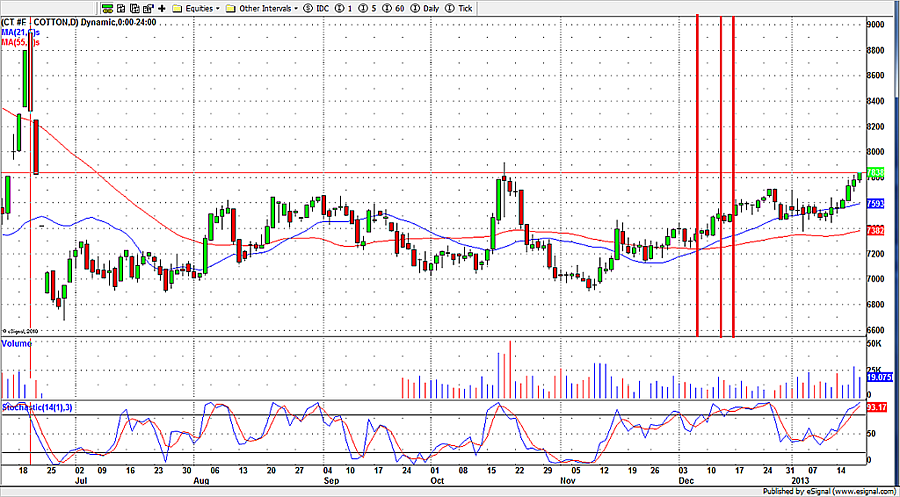This screenshot has width=900, height=497.
Task: Switch chart to Tick interval
Action: click(x=461, y=7)
